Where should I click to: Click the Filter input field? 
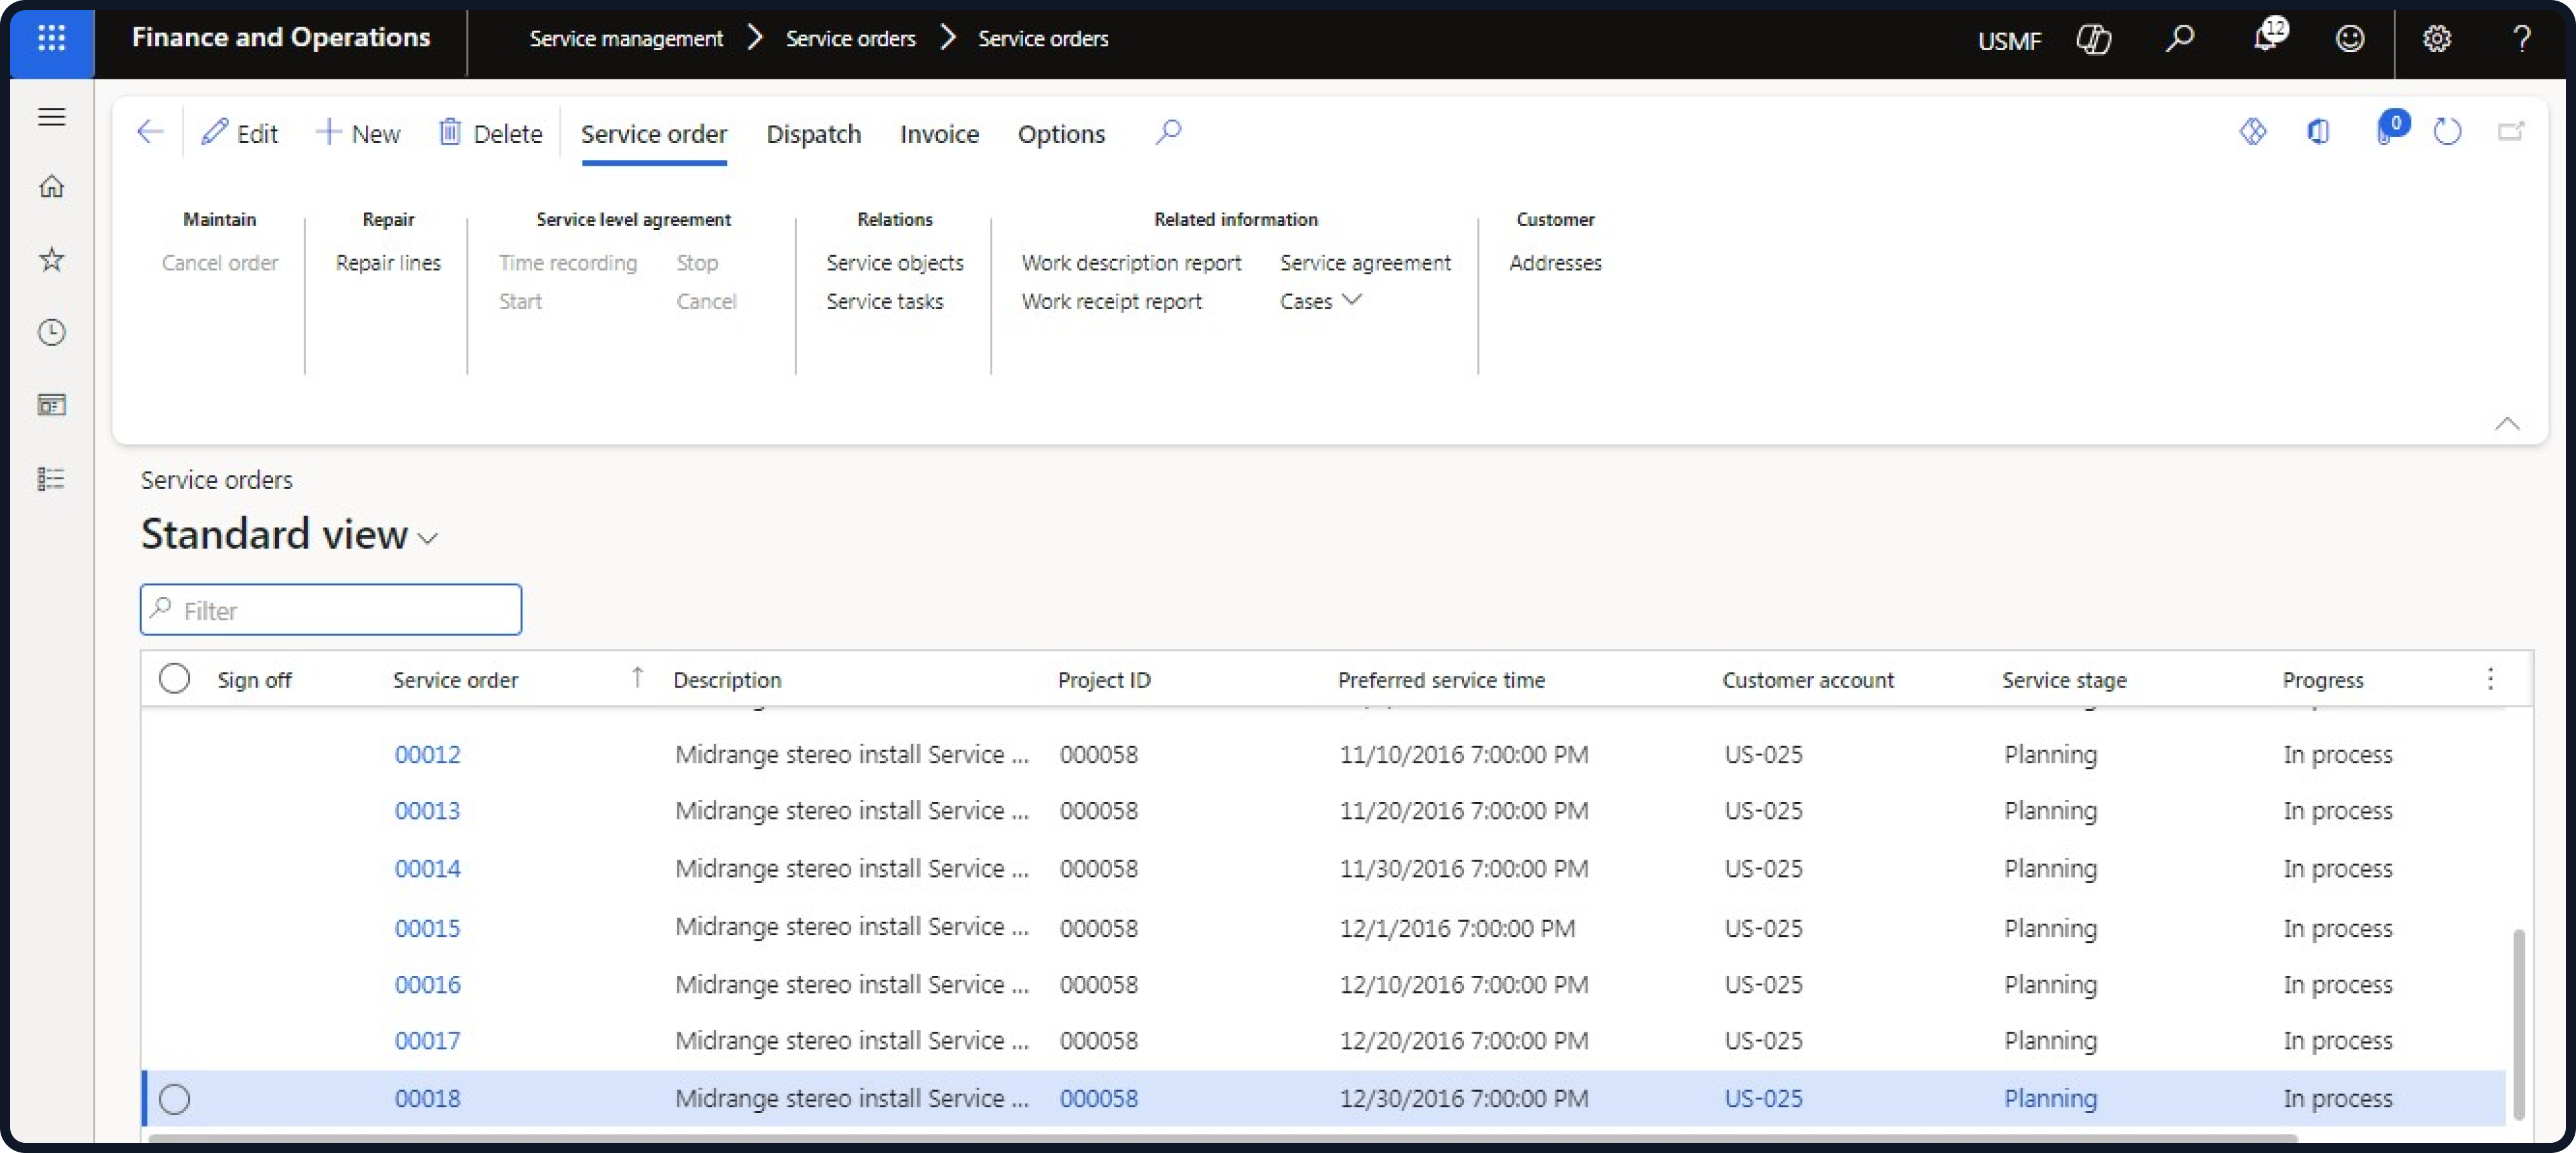click(x=330, y=609)
